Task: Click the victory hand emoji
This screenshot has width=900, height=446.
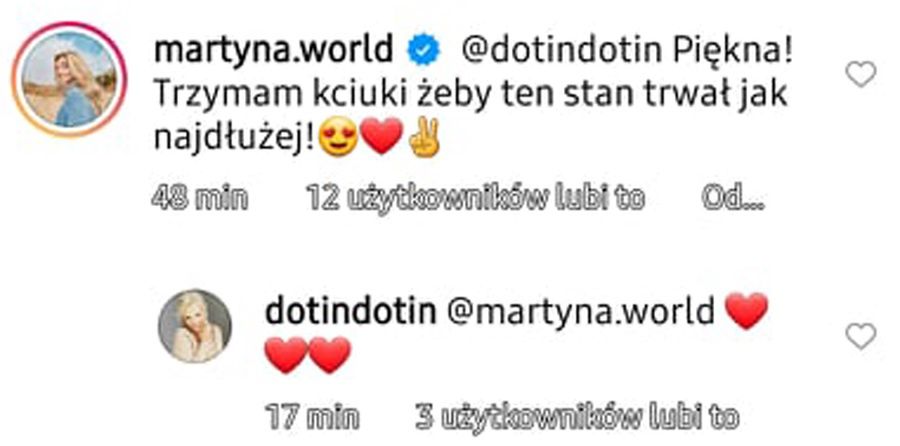Action: pos(424,138)
